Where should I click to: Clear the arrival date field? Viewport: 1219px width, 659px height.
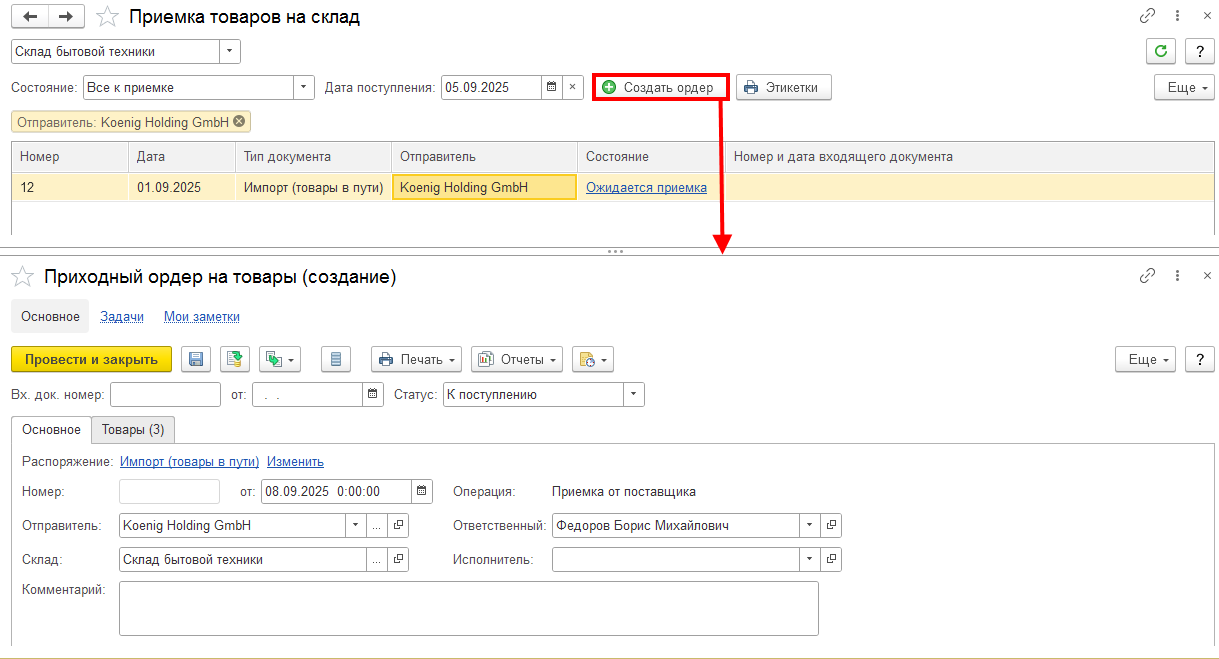point(572,87)
